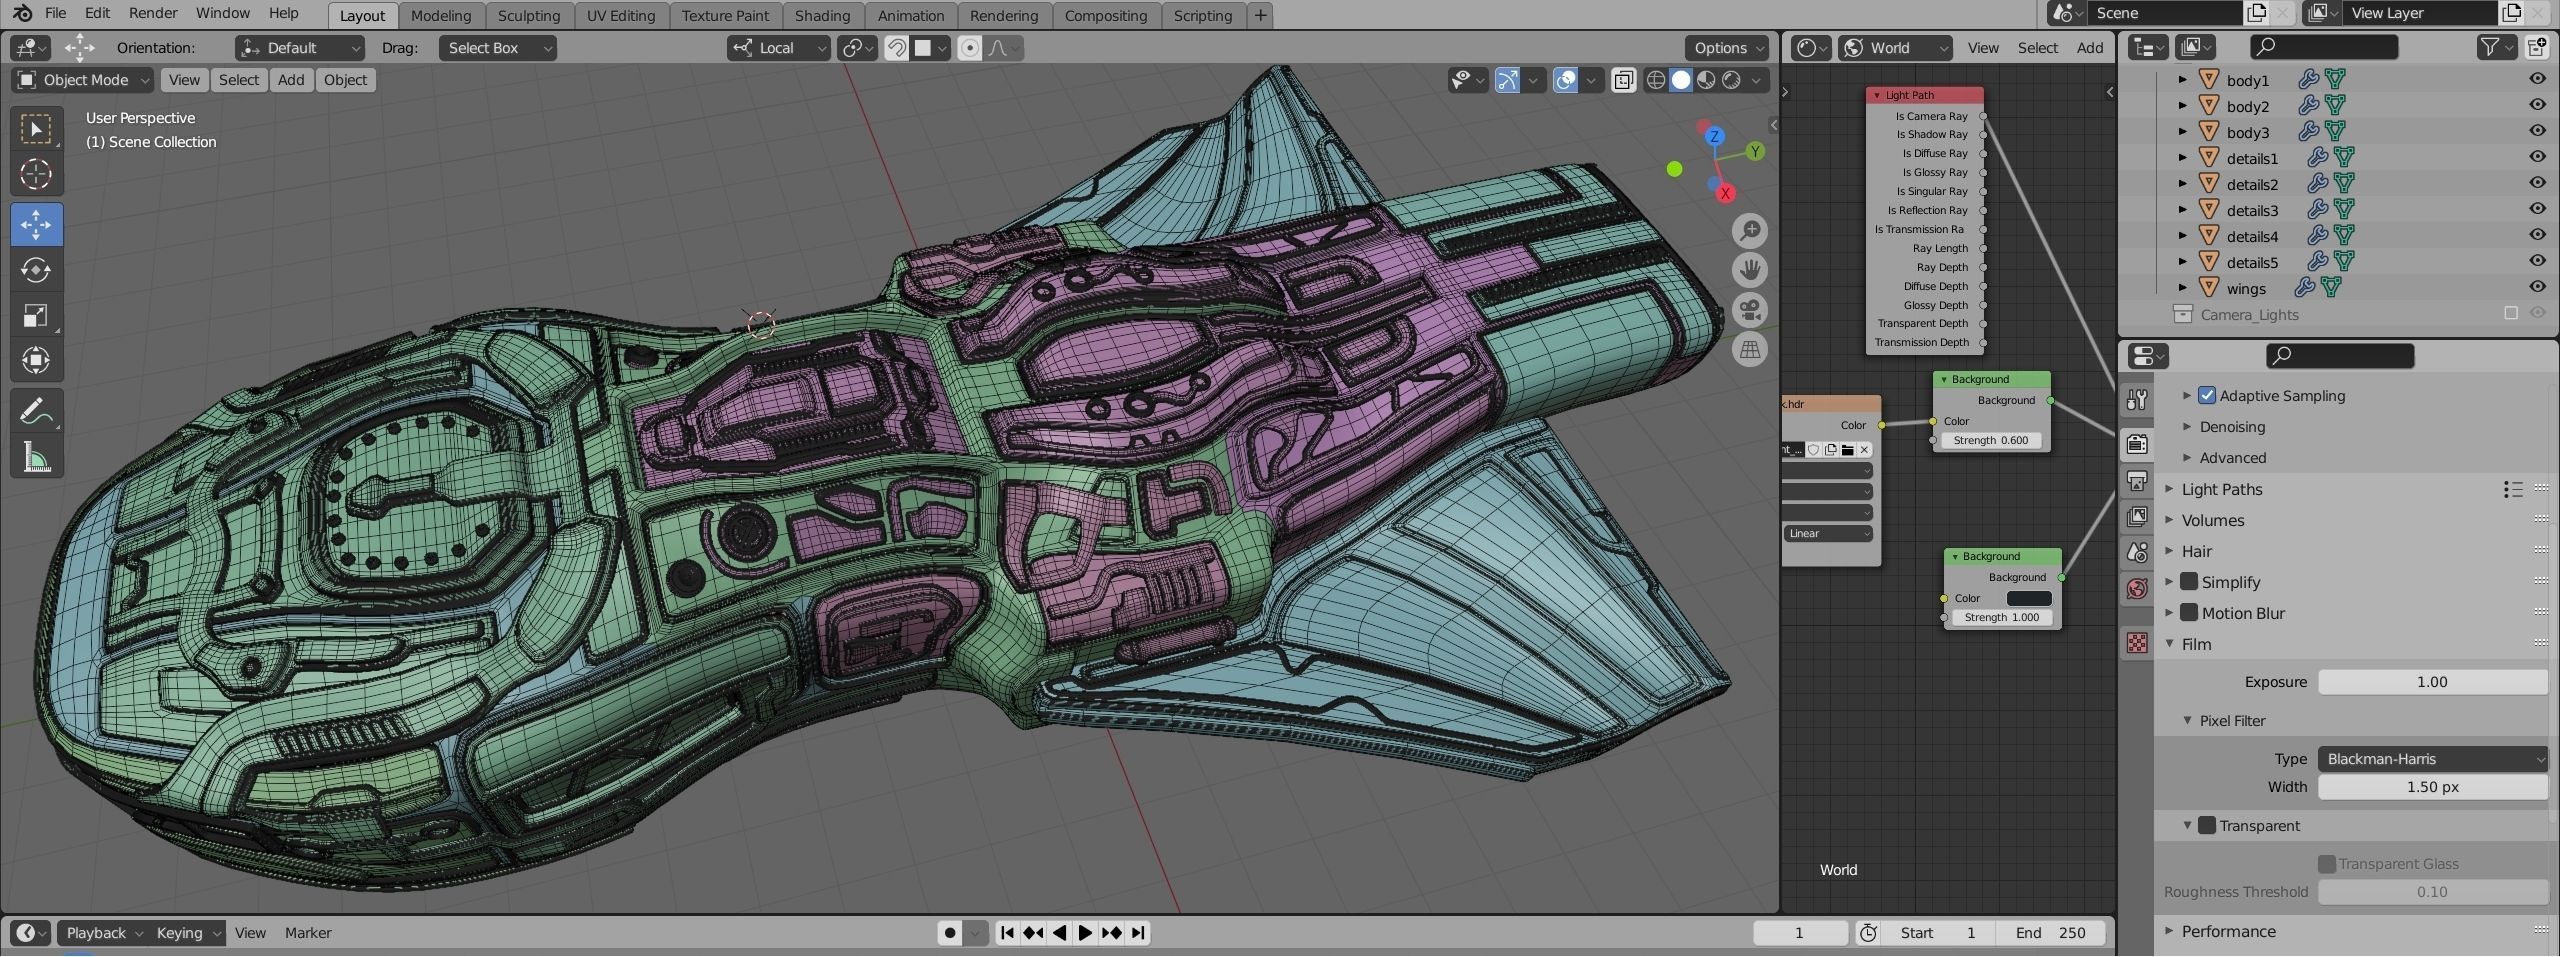
Task: Open the File menu
Action: (55, 13)
